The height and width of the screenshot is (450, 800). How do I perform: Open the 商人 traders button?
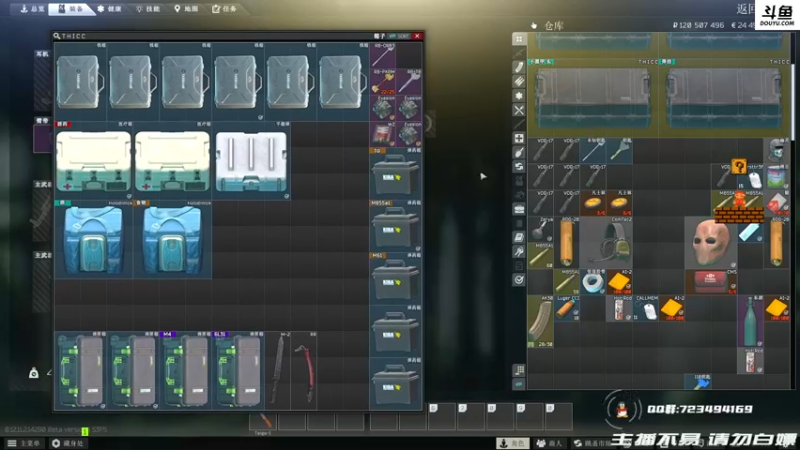(549, 443)
